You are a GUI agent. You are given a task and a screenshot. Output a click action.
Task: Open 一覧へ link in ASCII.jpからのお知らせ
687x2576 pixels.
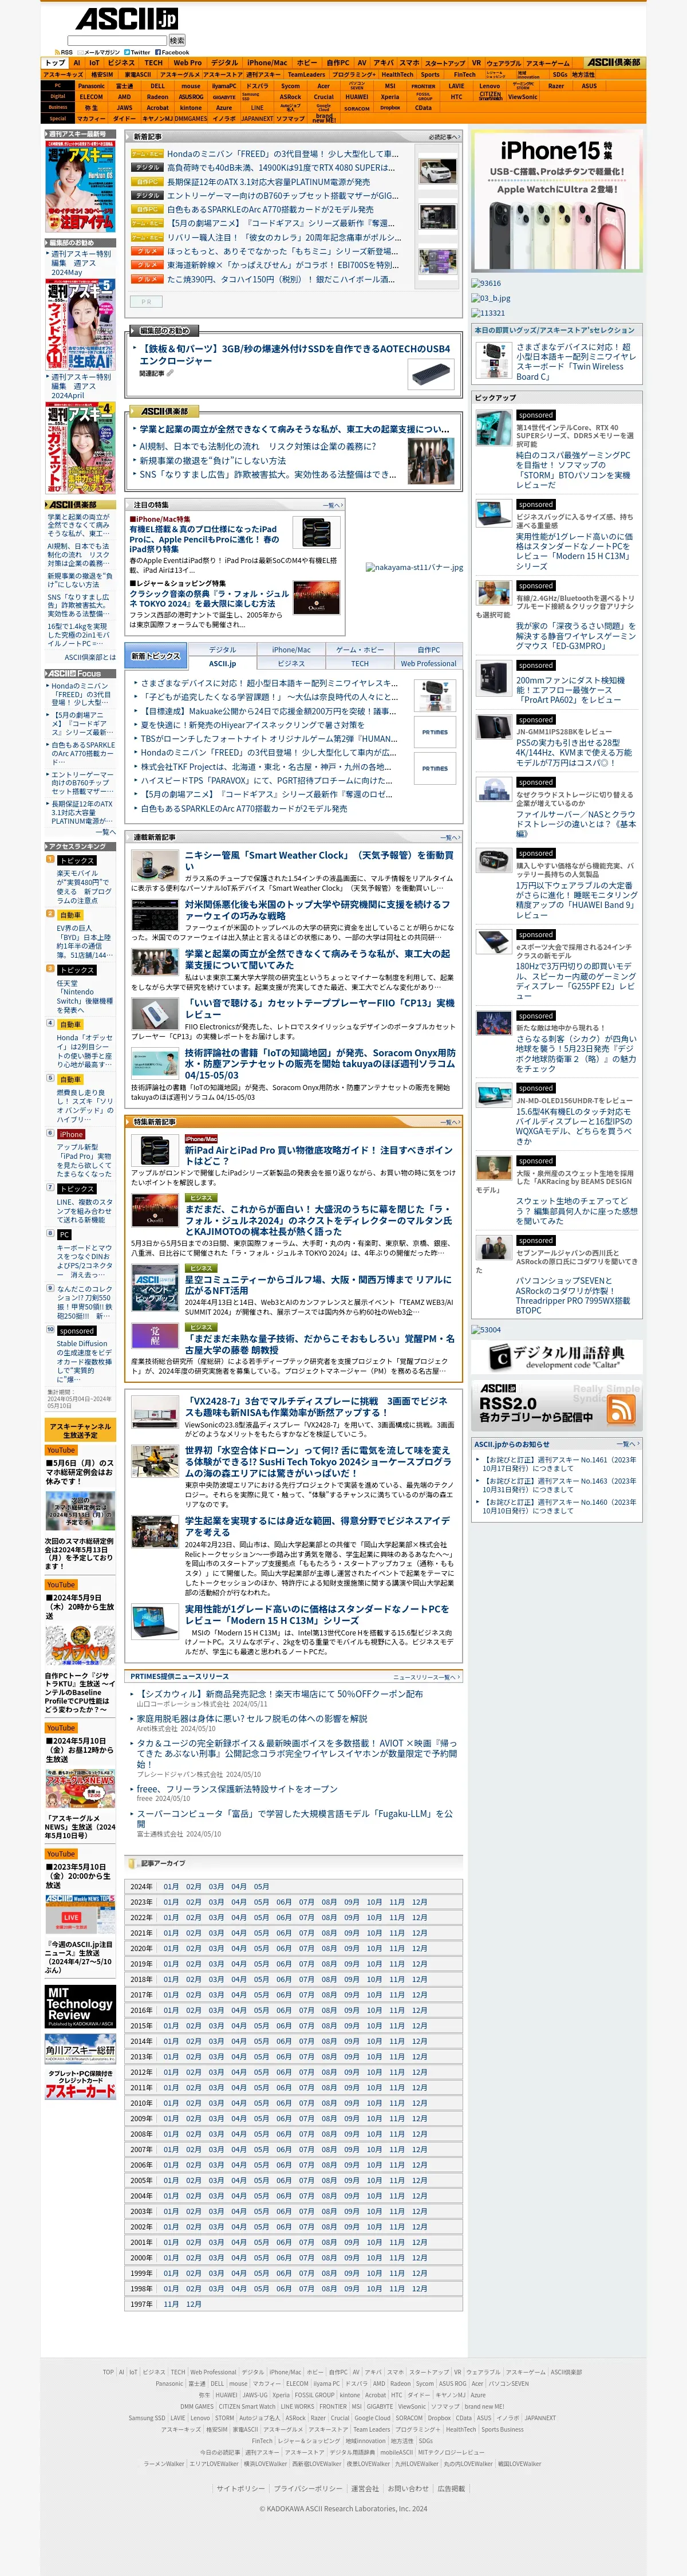[x=628, y=1444]
